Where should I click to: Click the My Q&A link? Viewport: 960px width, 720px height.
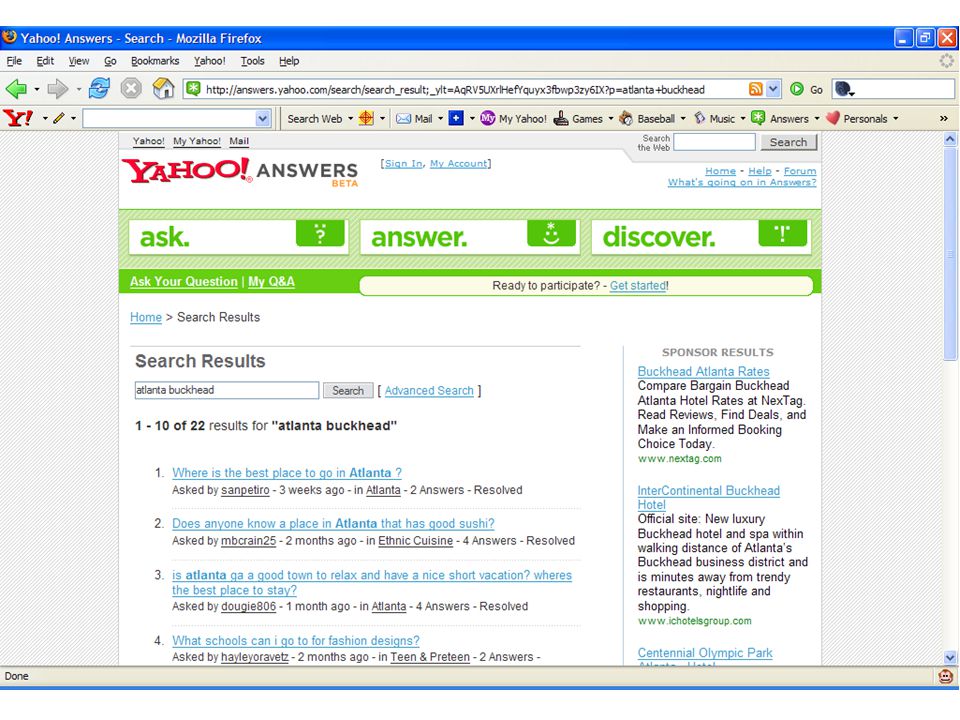point(271,282)
